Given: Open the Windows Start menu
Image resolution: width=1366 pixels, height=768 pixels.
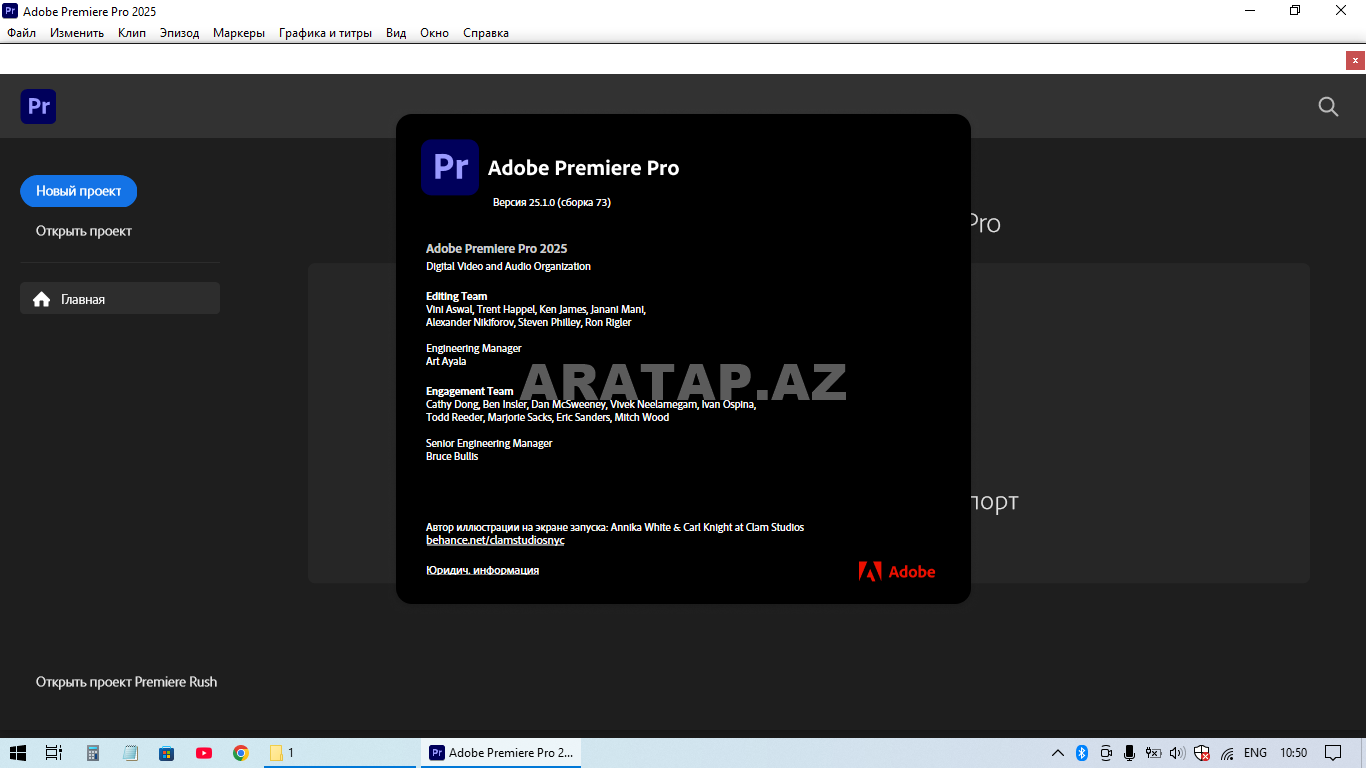Looking at the screenshot, I should coord(17,753).
